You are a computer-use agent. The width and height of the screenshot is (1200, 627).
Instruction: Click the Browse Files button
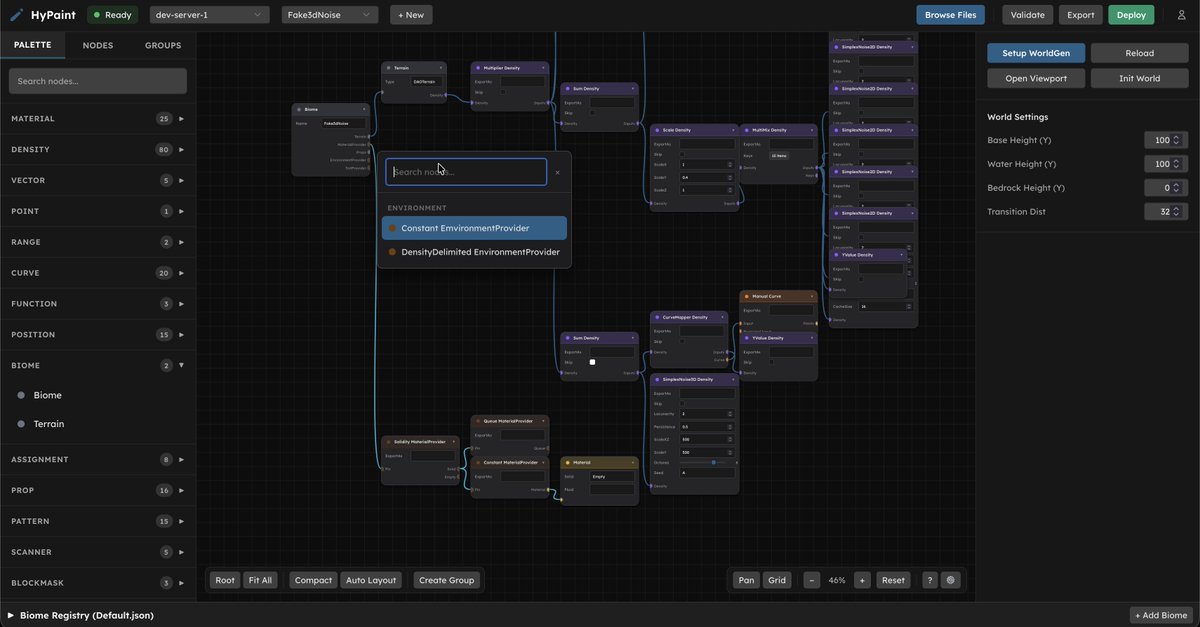pyautogui.click(x=951, y=15)
